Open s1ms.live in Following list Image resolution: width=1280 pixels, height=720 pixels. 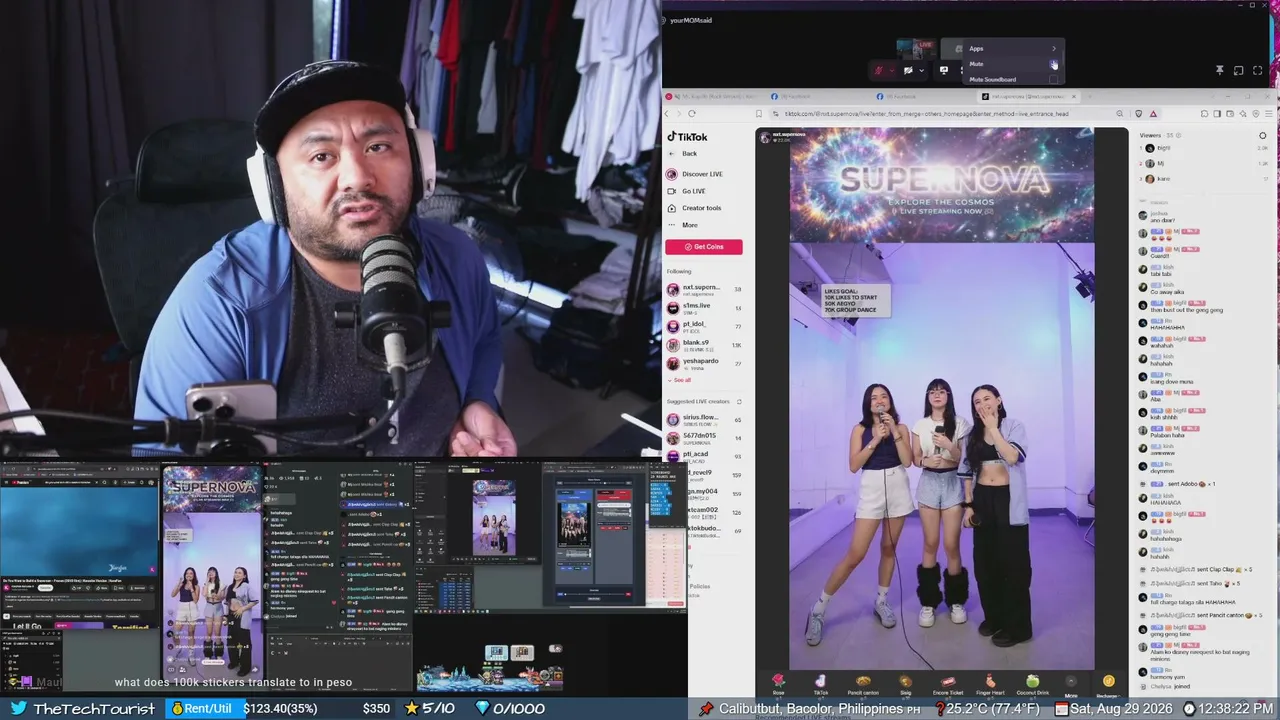pyautogui.click(x=704, y=308)
